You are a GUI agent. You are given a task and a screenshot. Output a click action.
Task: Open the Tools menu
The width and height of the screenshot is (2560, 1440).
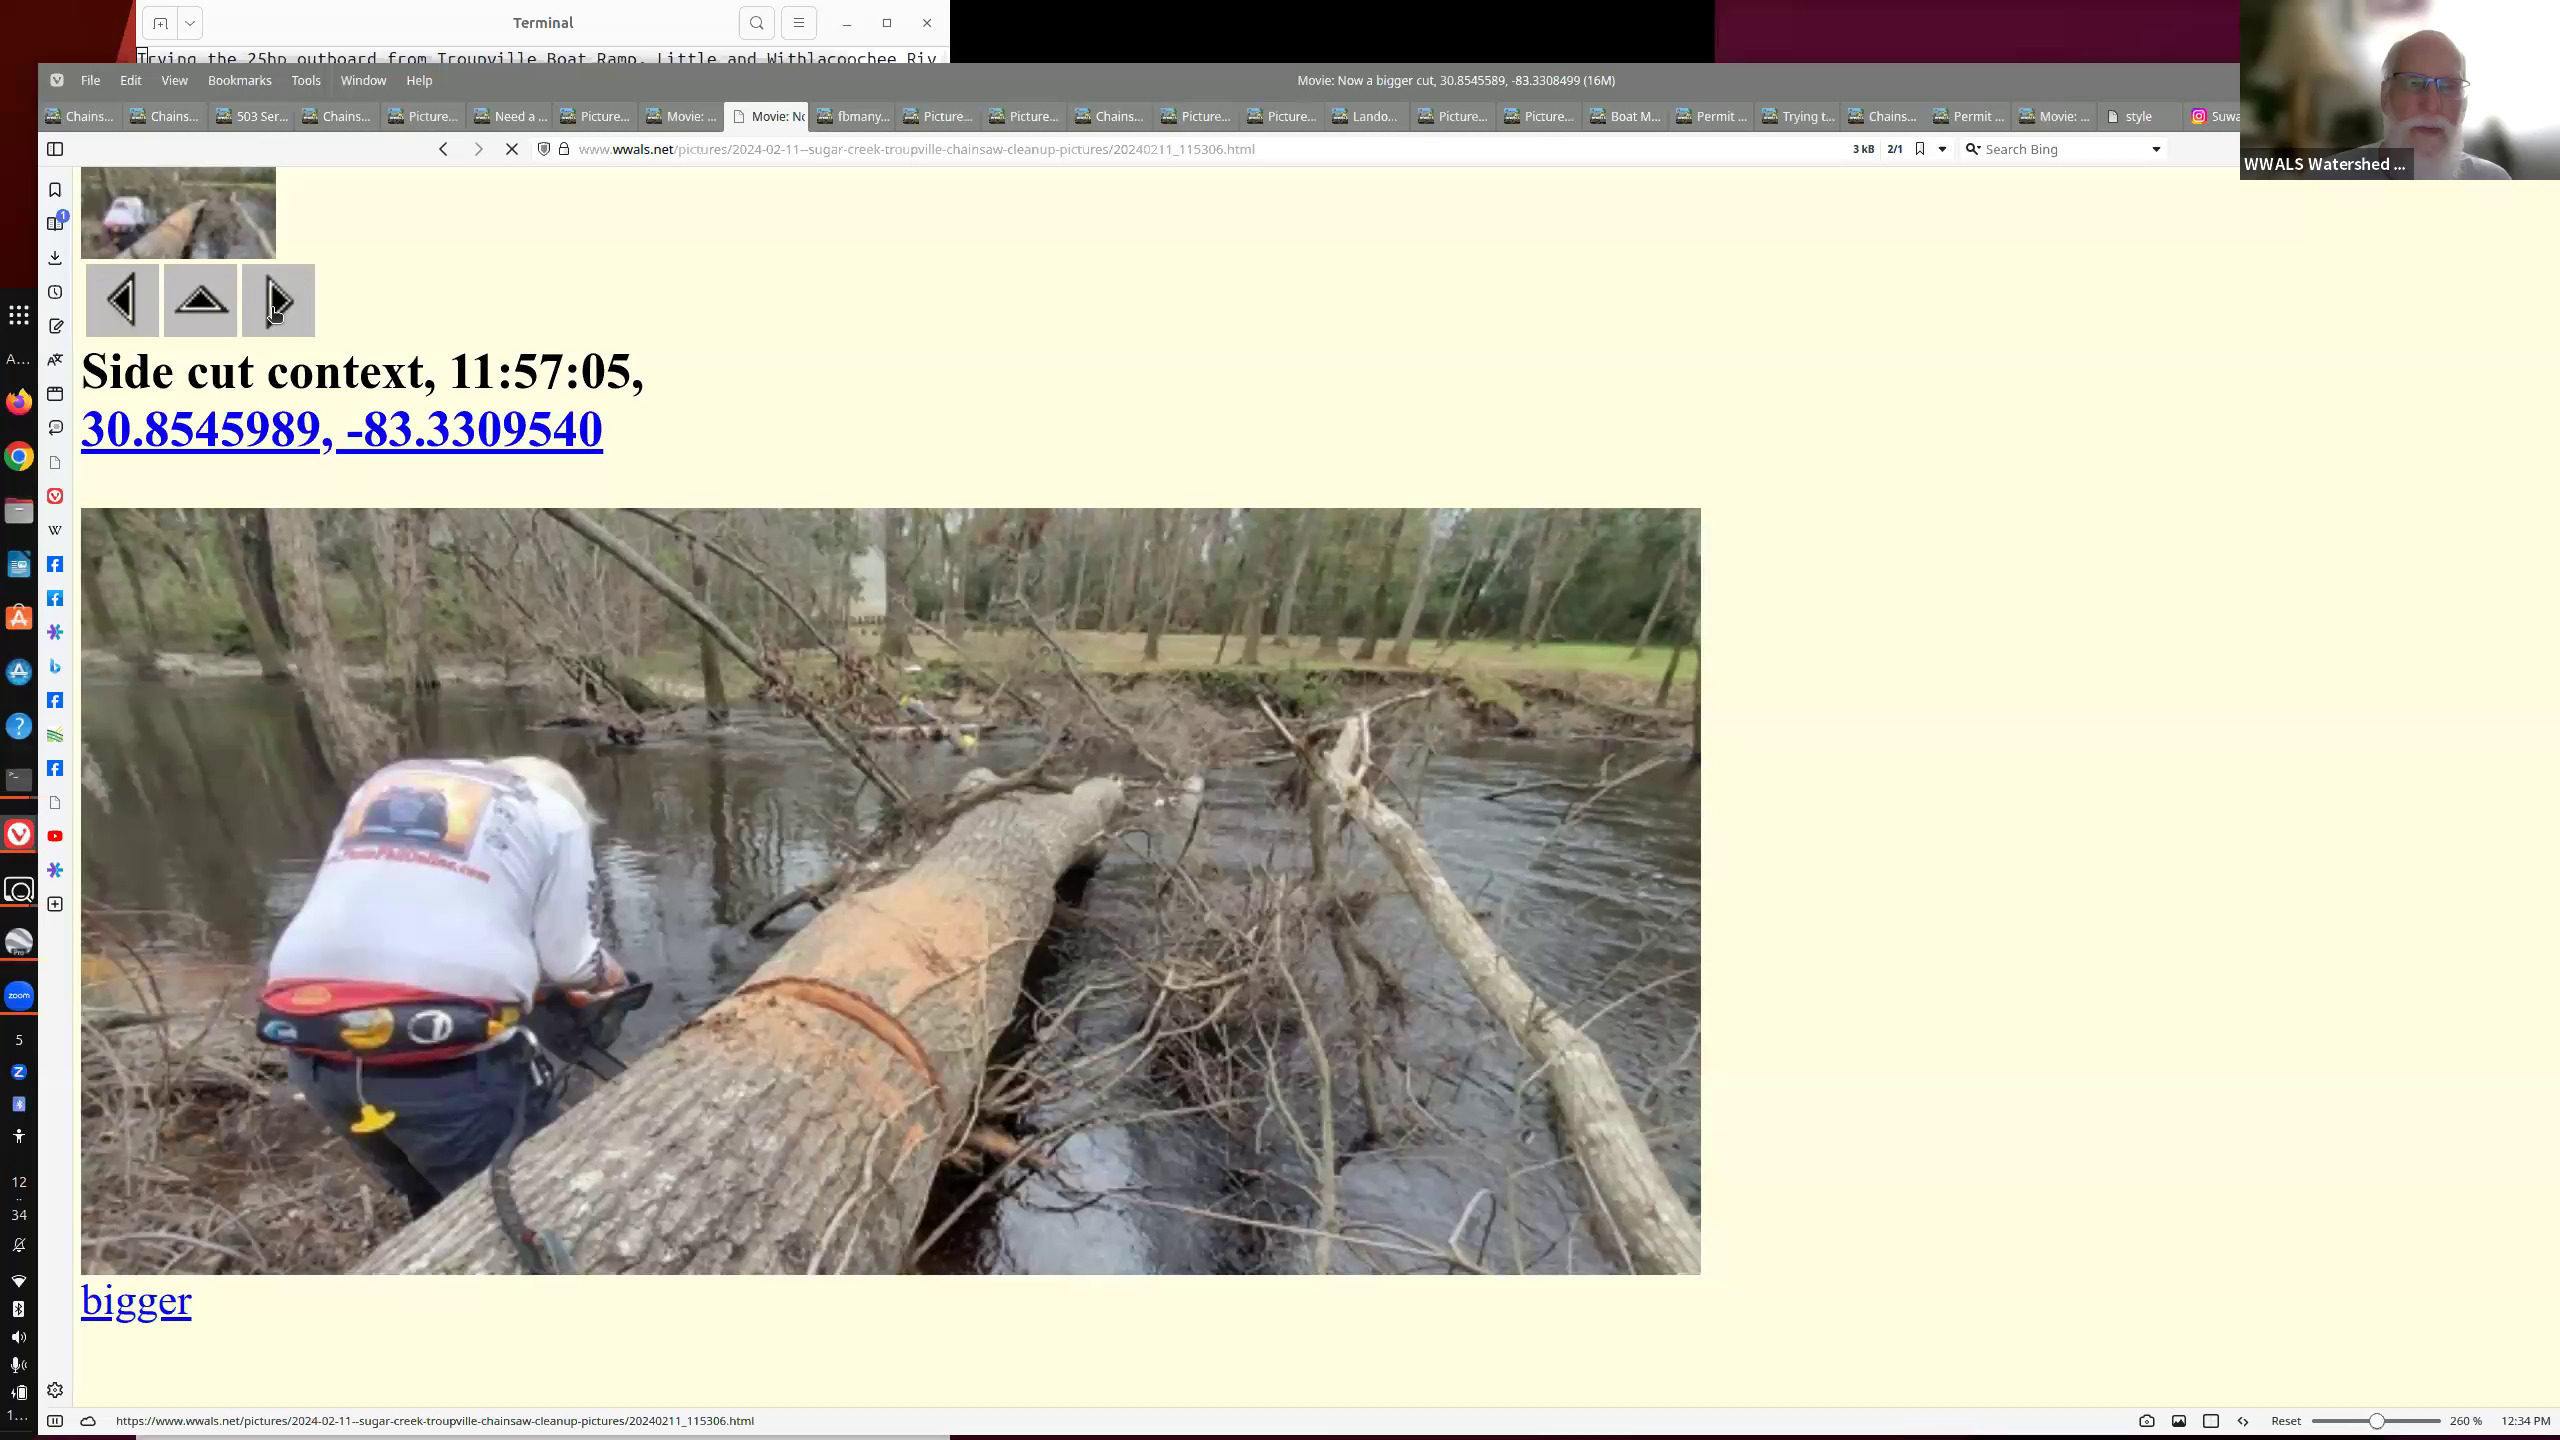click(x=306, y=80)
